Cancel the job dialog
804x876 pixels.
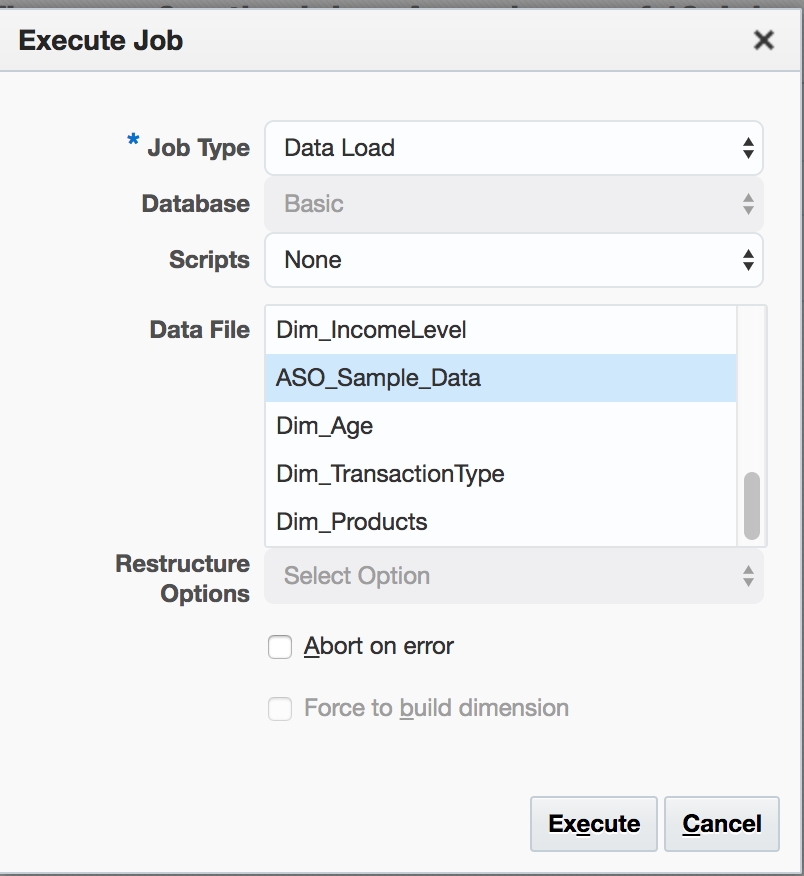(721, 824)
